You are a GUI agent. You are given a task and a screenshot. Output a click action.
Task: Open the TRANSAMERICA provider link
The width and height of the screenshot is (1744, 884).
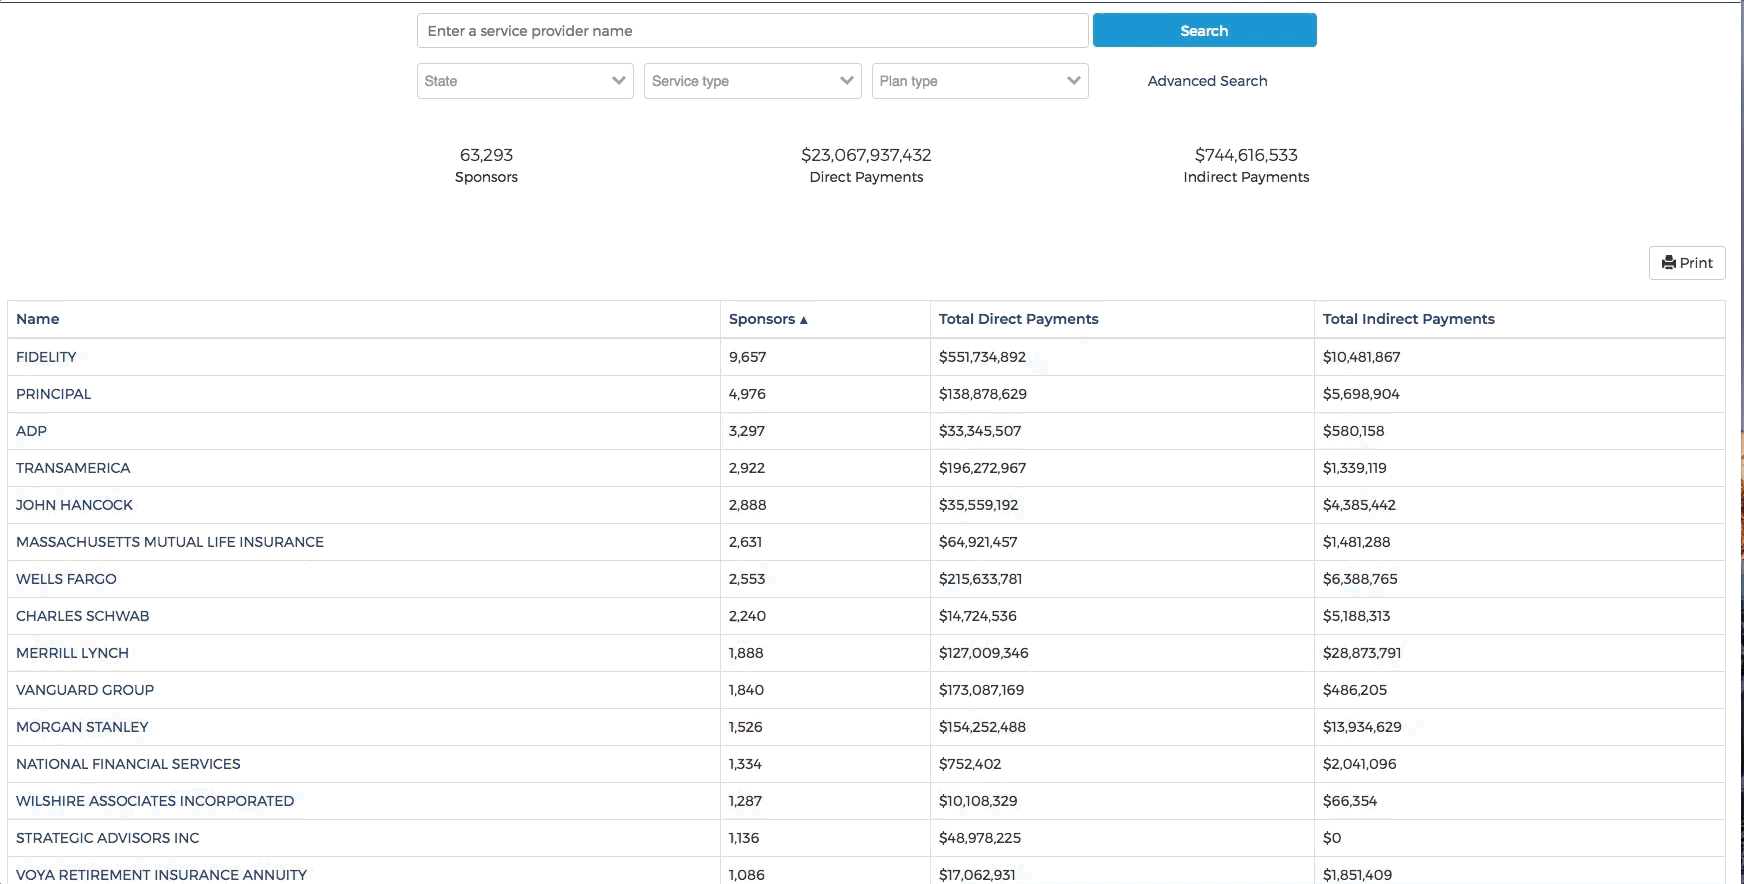pos(73,468)
